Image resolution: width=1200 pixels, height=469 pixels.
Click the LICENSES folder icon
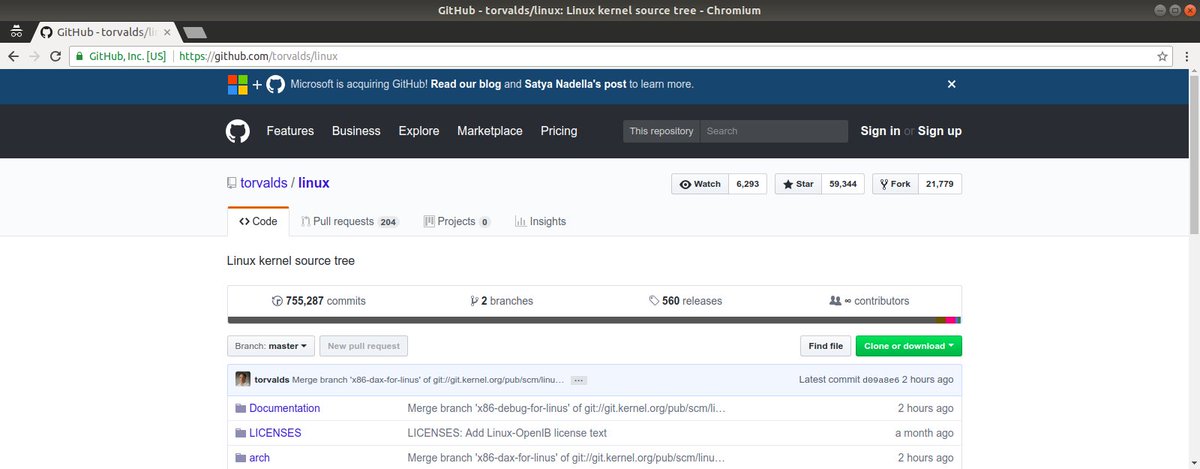click(240, 433)
